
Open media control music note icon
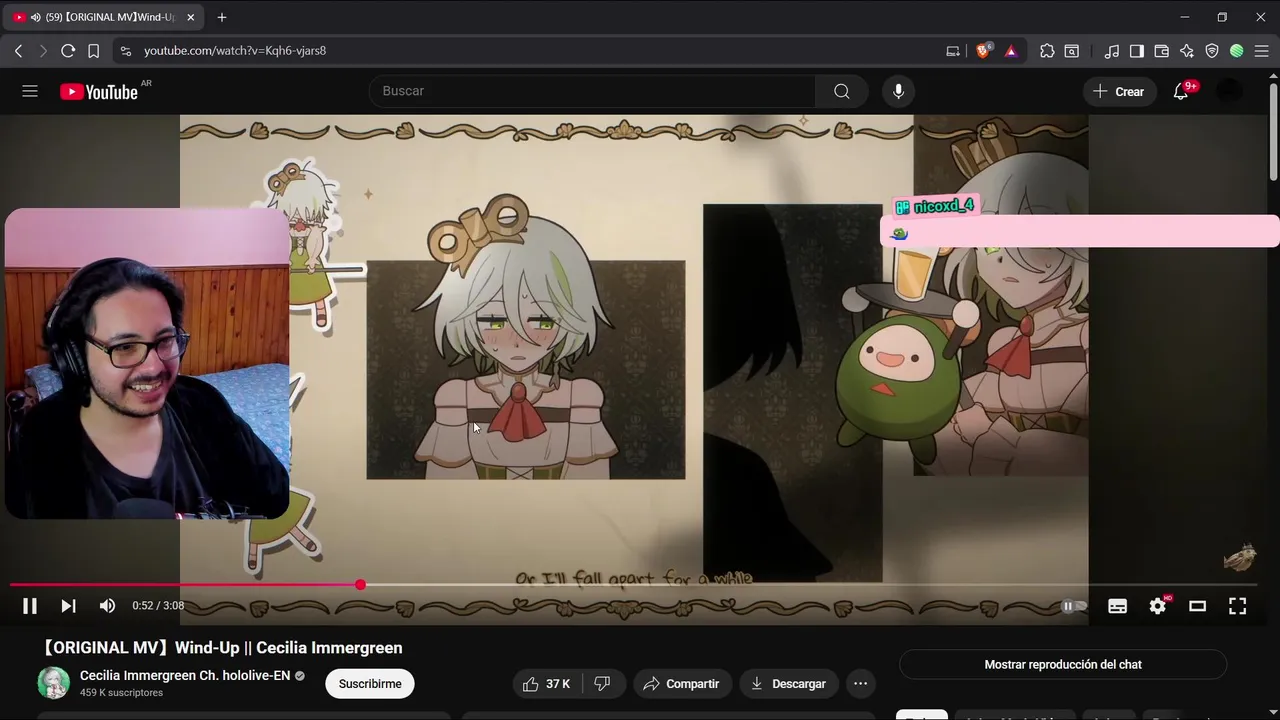[x=1112, y=51]
